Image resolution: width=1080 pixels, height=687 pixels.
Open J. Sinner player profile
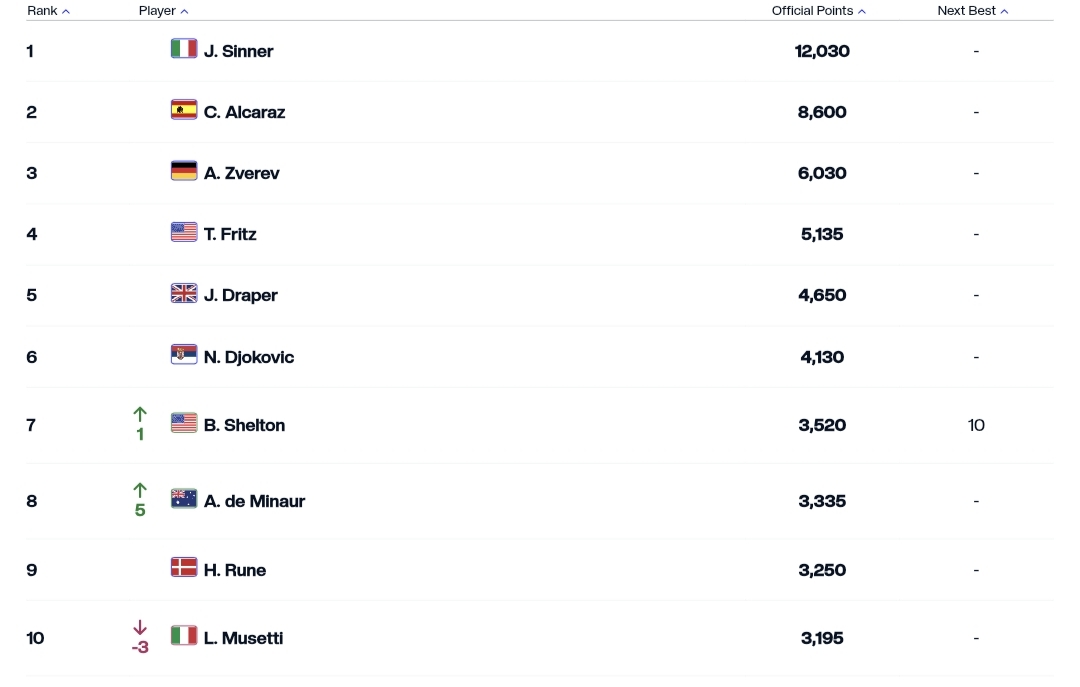[x=238, y=51]
